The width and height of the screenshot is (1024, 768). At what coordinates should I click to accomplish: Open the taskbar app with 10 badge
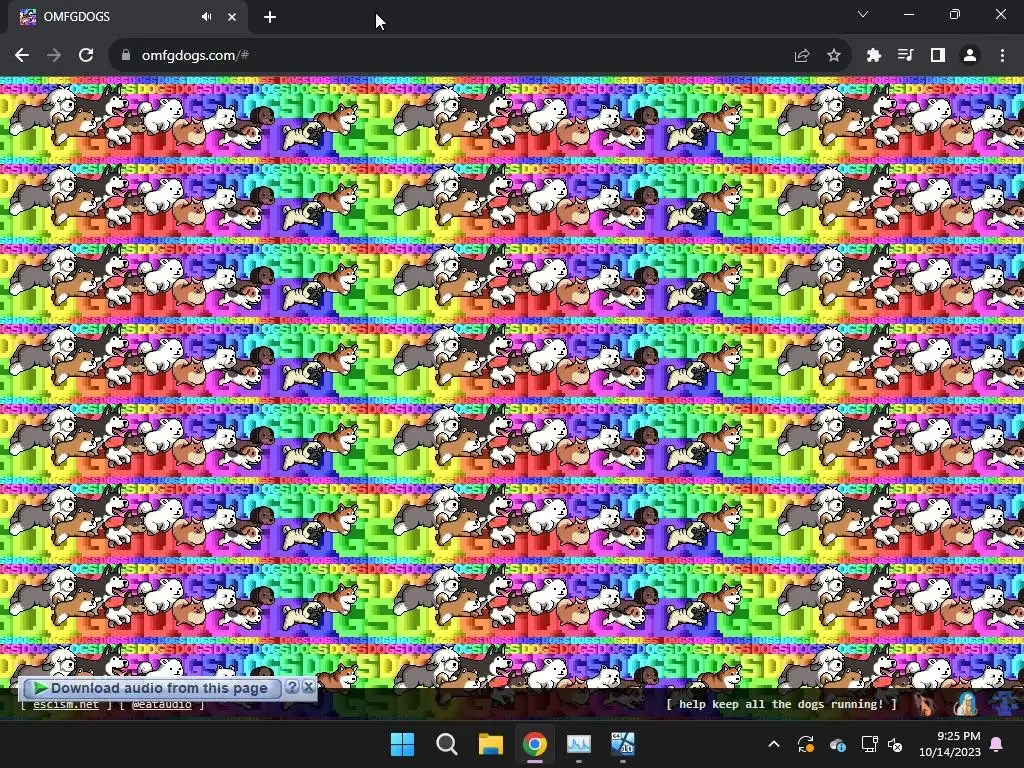point(623,744)
